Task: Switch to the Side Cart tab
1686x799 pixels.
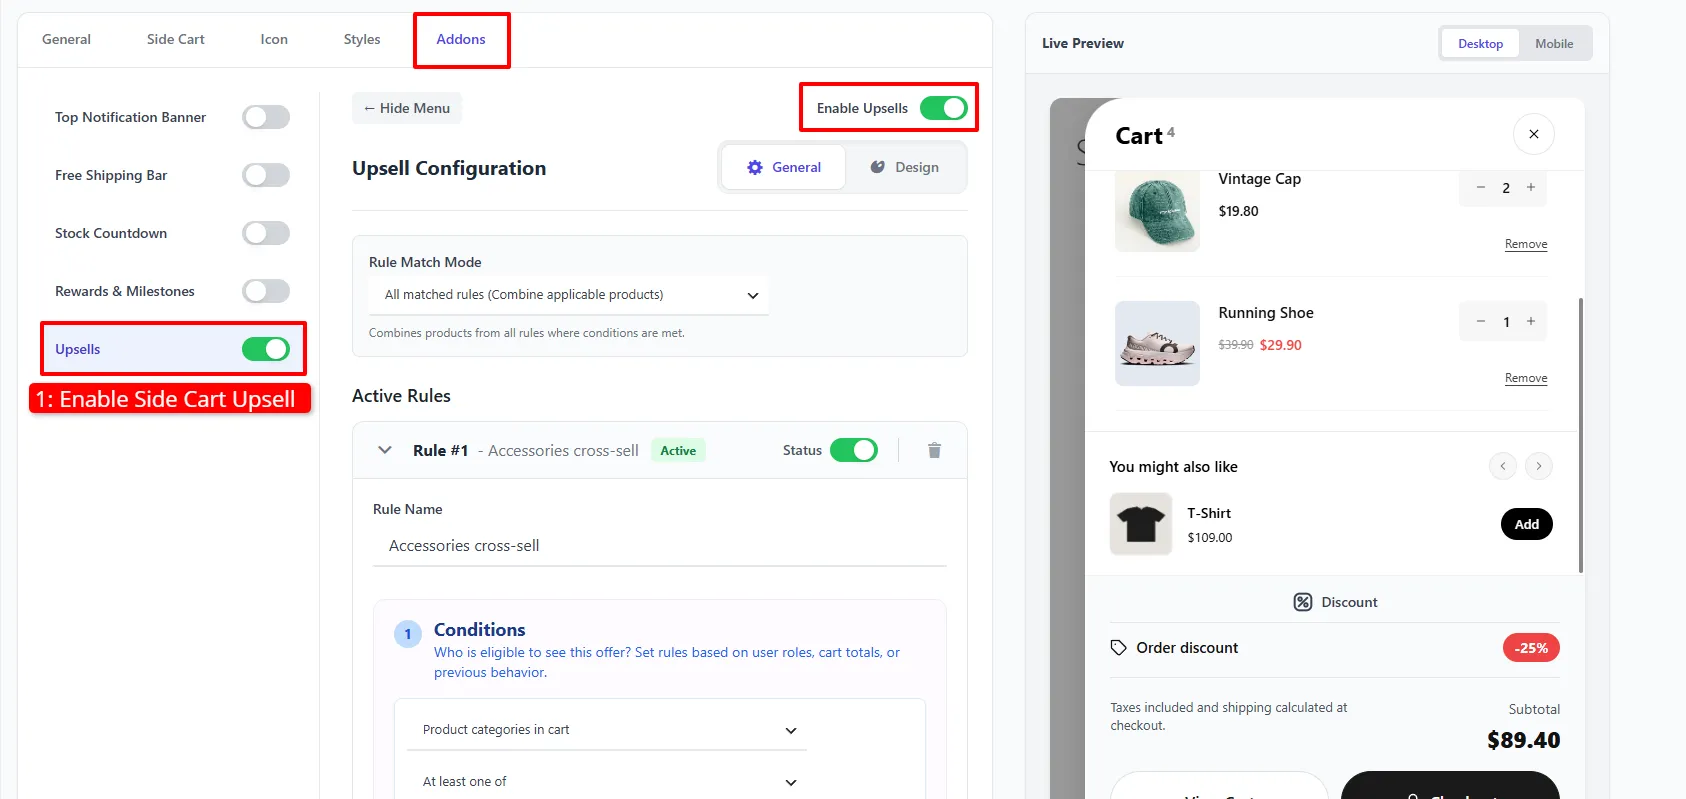Action: coord(176,39)
